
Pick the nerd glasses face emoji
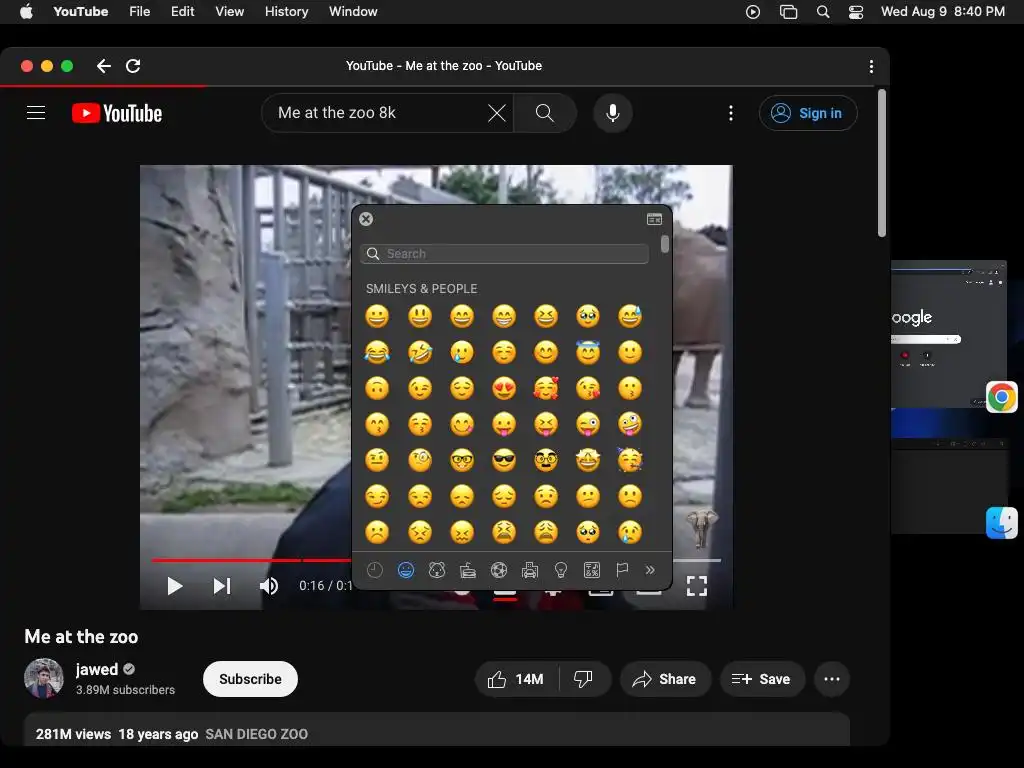tap(462, 460)
